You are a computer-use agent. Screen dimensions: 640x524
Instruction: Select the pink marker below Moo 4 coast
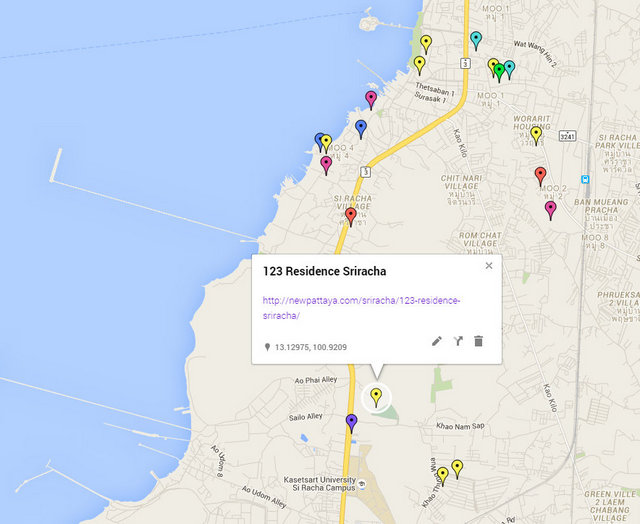(326, 166)
